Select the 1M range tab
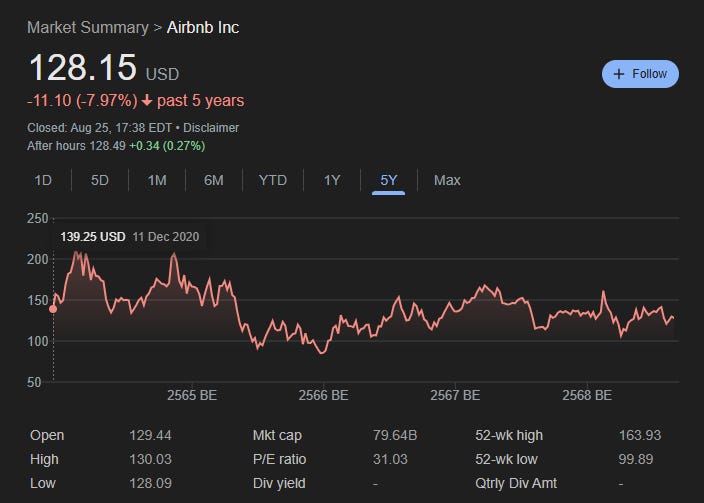704x503 pixels. click(x=157, y=180)
